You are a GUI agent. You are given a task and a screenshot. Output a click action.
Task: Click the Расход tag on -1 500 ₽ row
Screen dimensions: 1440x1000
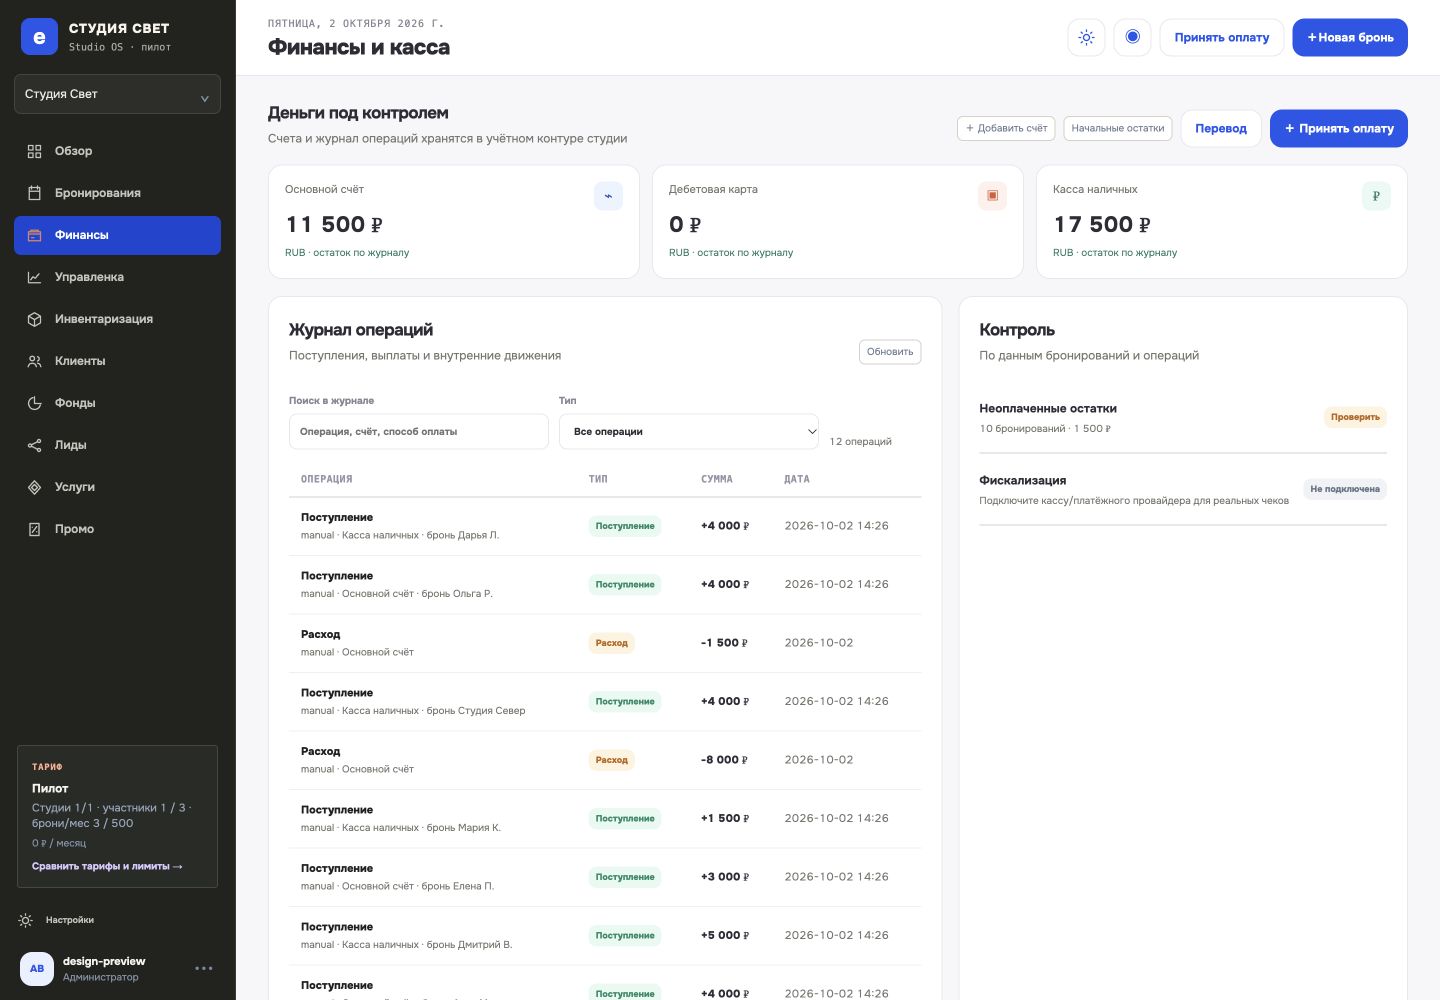[611, 643]
